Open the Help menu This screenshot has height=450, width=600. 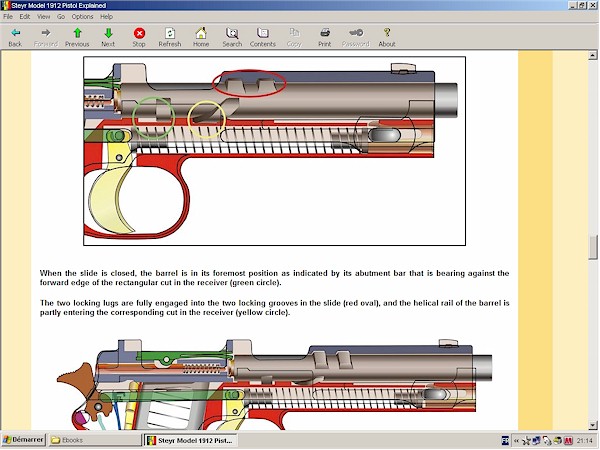106,16
